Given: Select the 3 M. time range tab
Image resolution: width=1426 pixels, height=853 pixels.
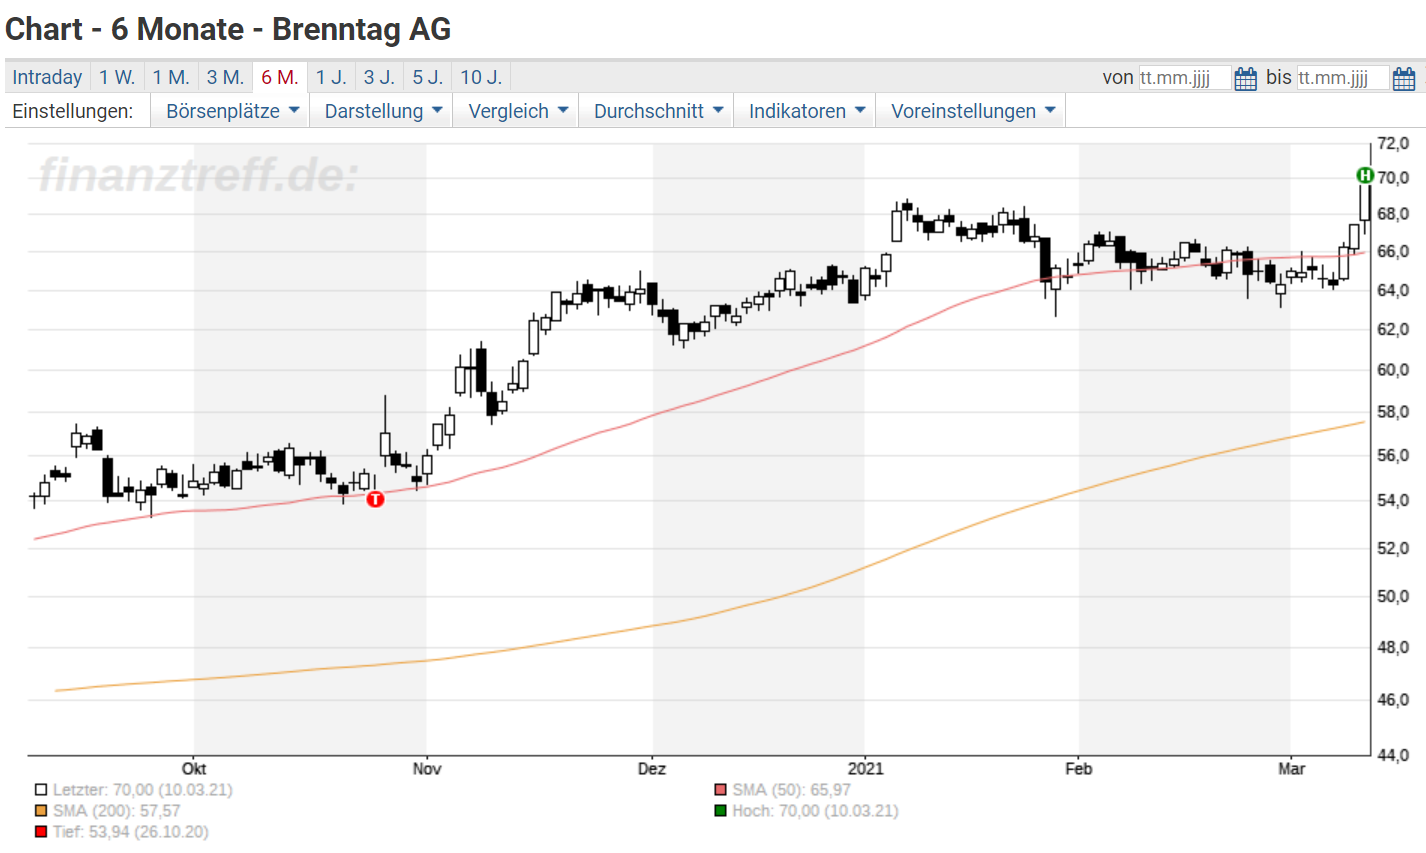Looking at the screenshot, I should click(x=225, y=77).
